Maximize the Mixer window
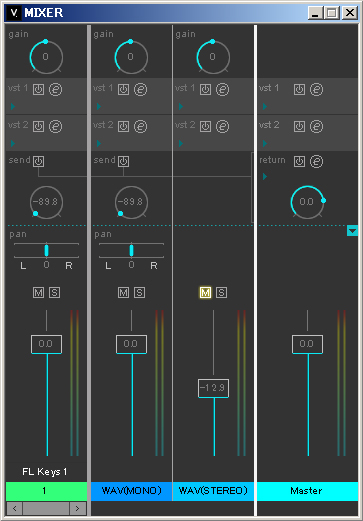 click(332, 13)
